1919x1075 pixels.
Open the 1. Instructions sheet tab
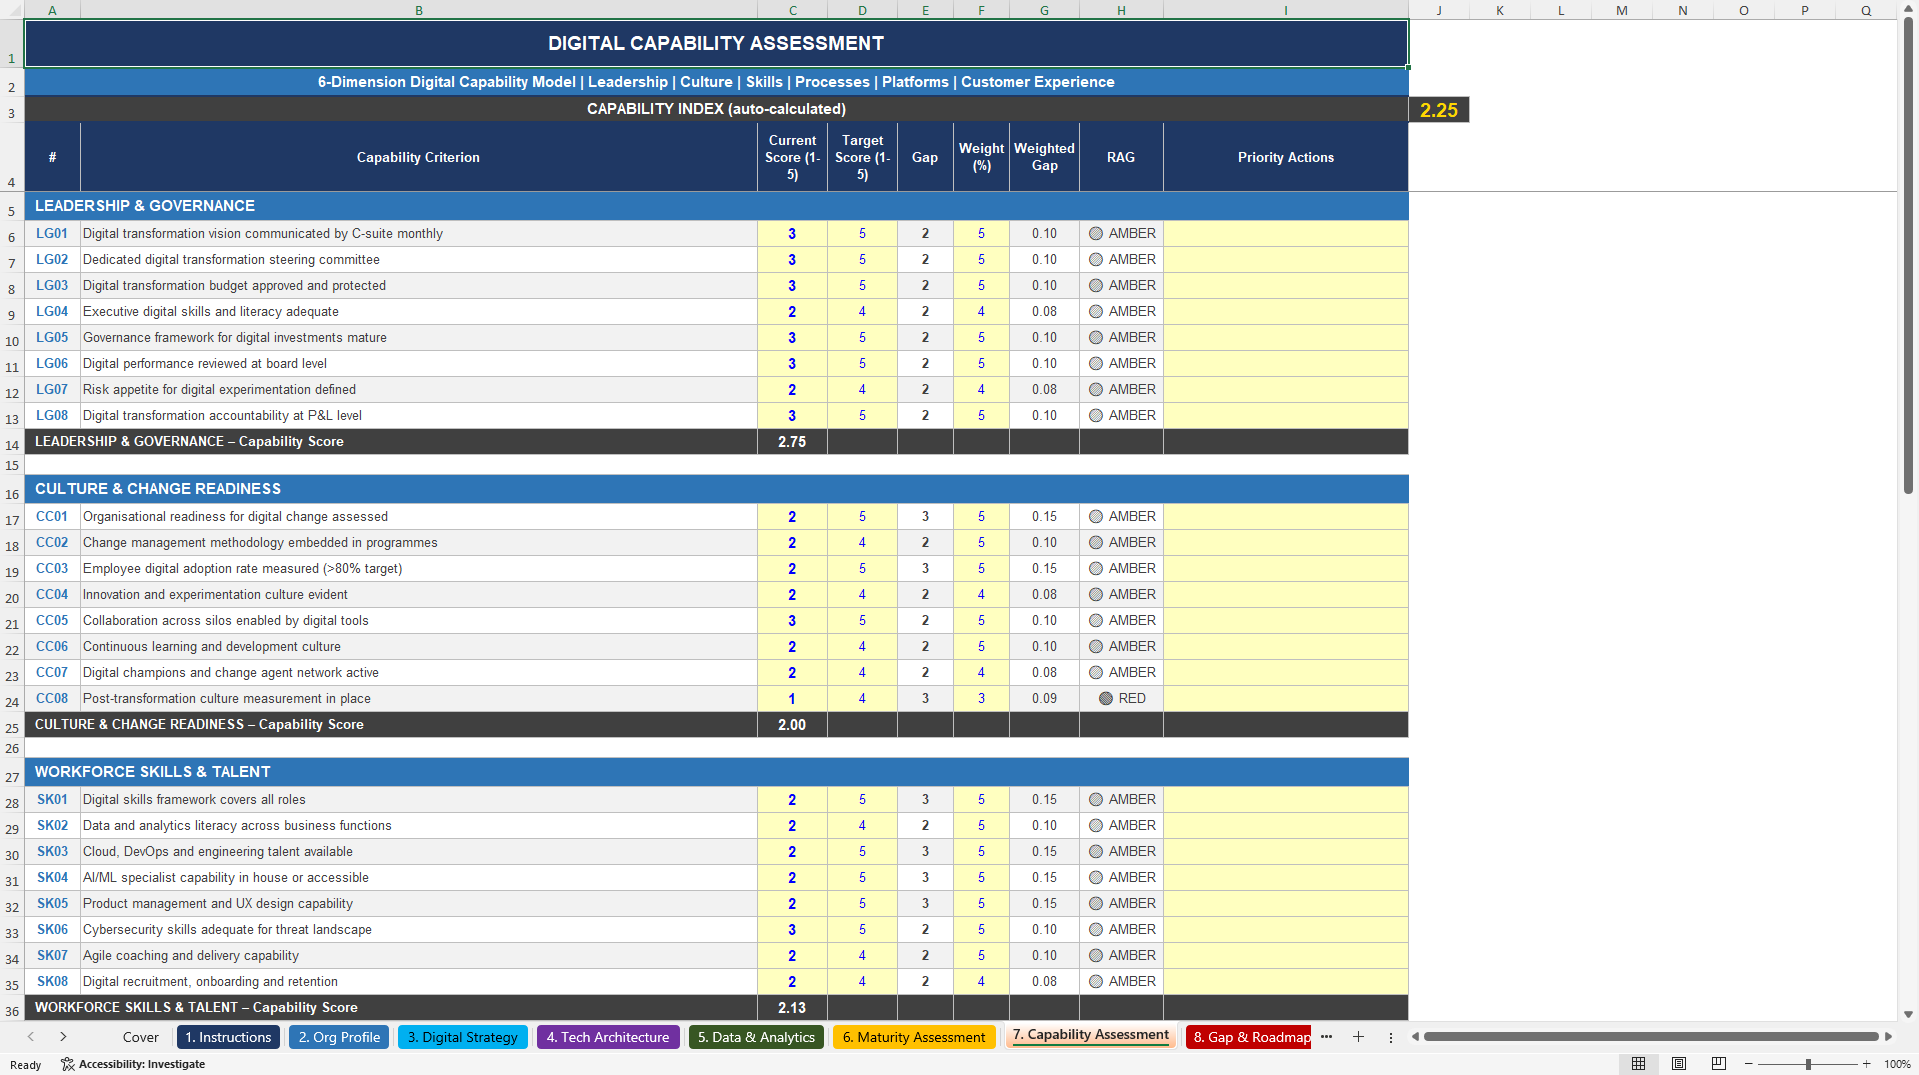point(228,1037)
